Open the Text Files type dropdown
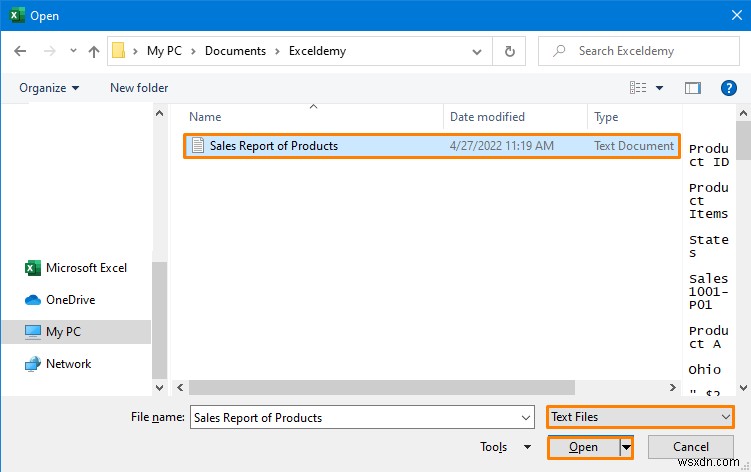Viewport: 751px width, 472px height. pyautogui.click(x=640, y=417)
